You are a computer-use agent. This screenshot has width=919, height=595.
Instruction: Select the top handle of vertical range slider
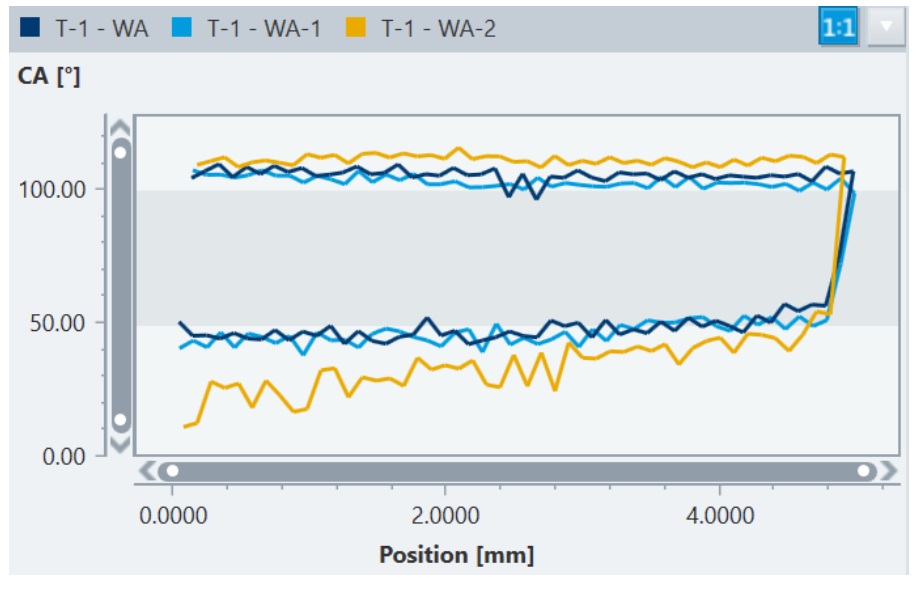[x=121, y=152]
